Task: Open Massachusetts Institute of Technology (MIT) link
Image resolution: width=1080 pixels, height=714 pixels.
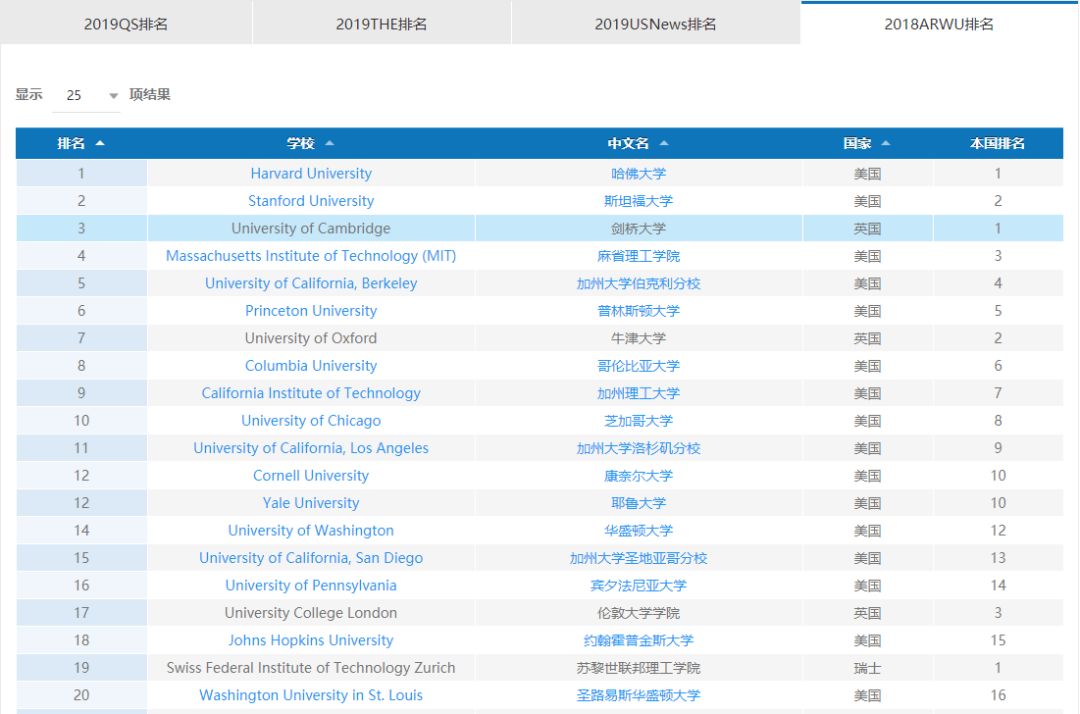Action: [x=311, y=256]
